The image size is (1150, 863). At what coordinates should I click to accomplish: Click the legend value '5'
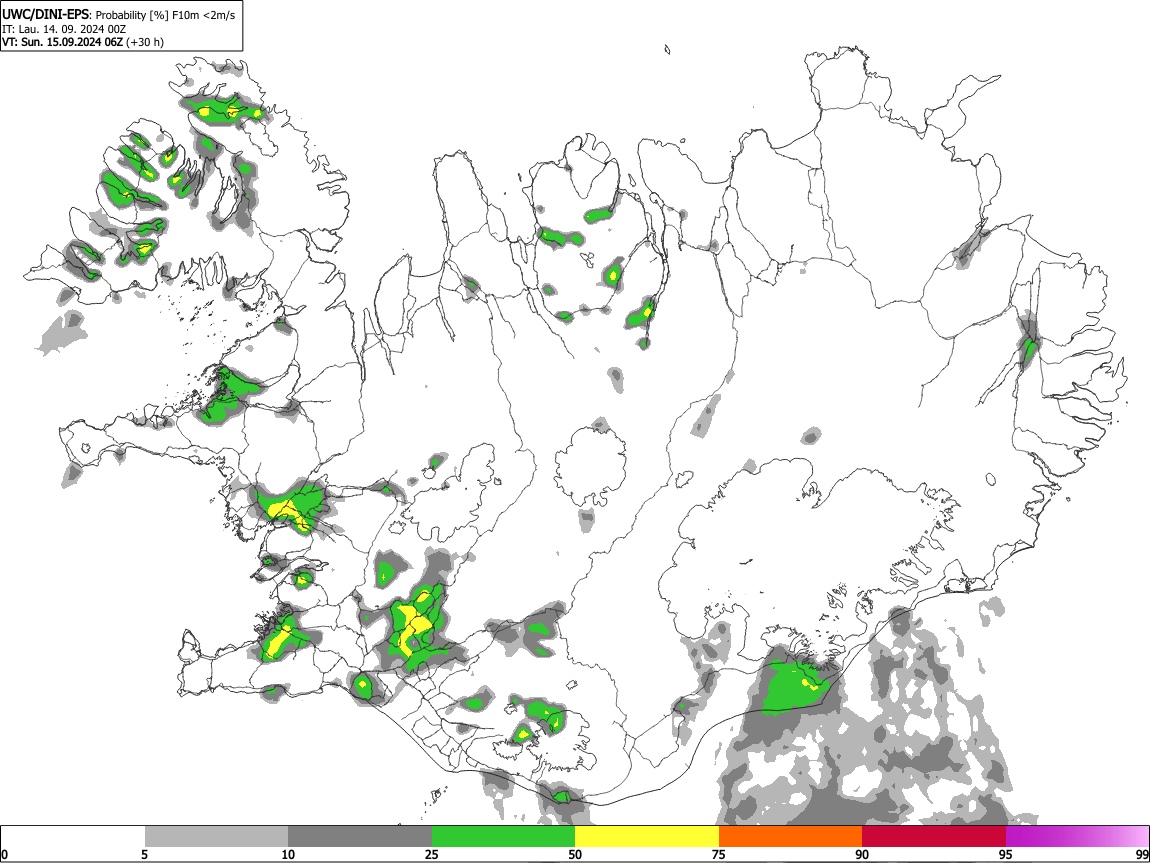pyautogui.click(x=144, y=854)
